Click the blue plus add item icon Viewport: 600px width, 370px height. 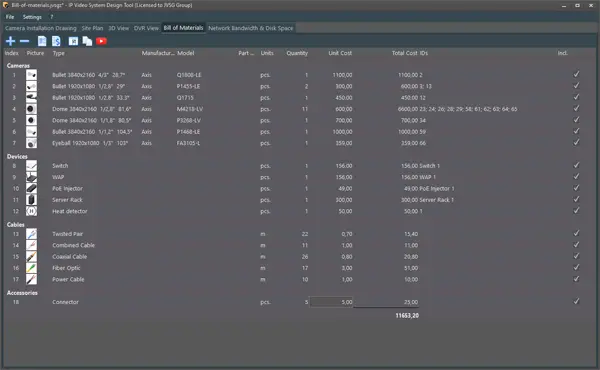[x=10, y=41]
